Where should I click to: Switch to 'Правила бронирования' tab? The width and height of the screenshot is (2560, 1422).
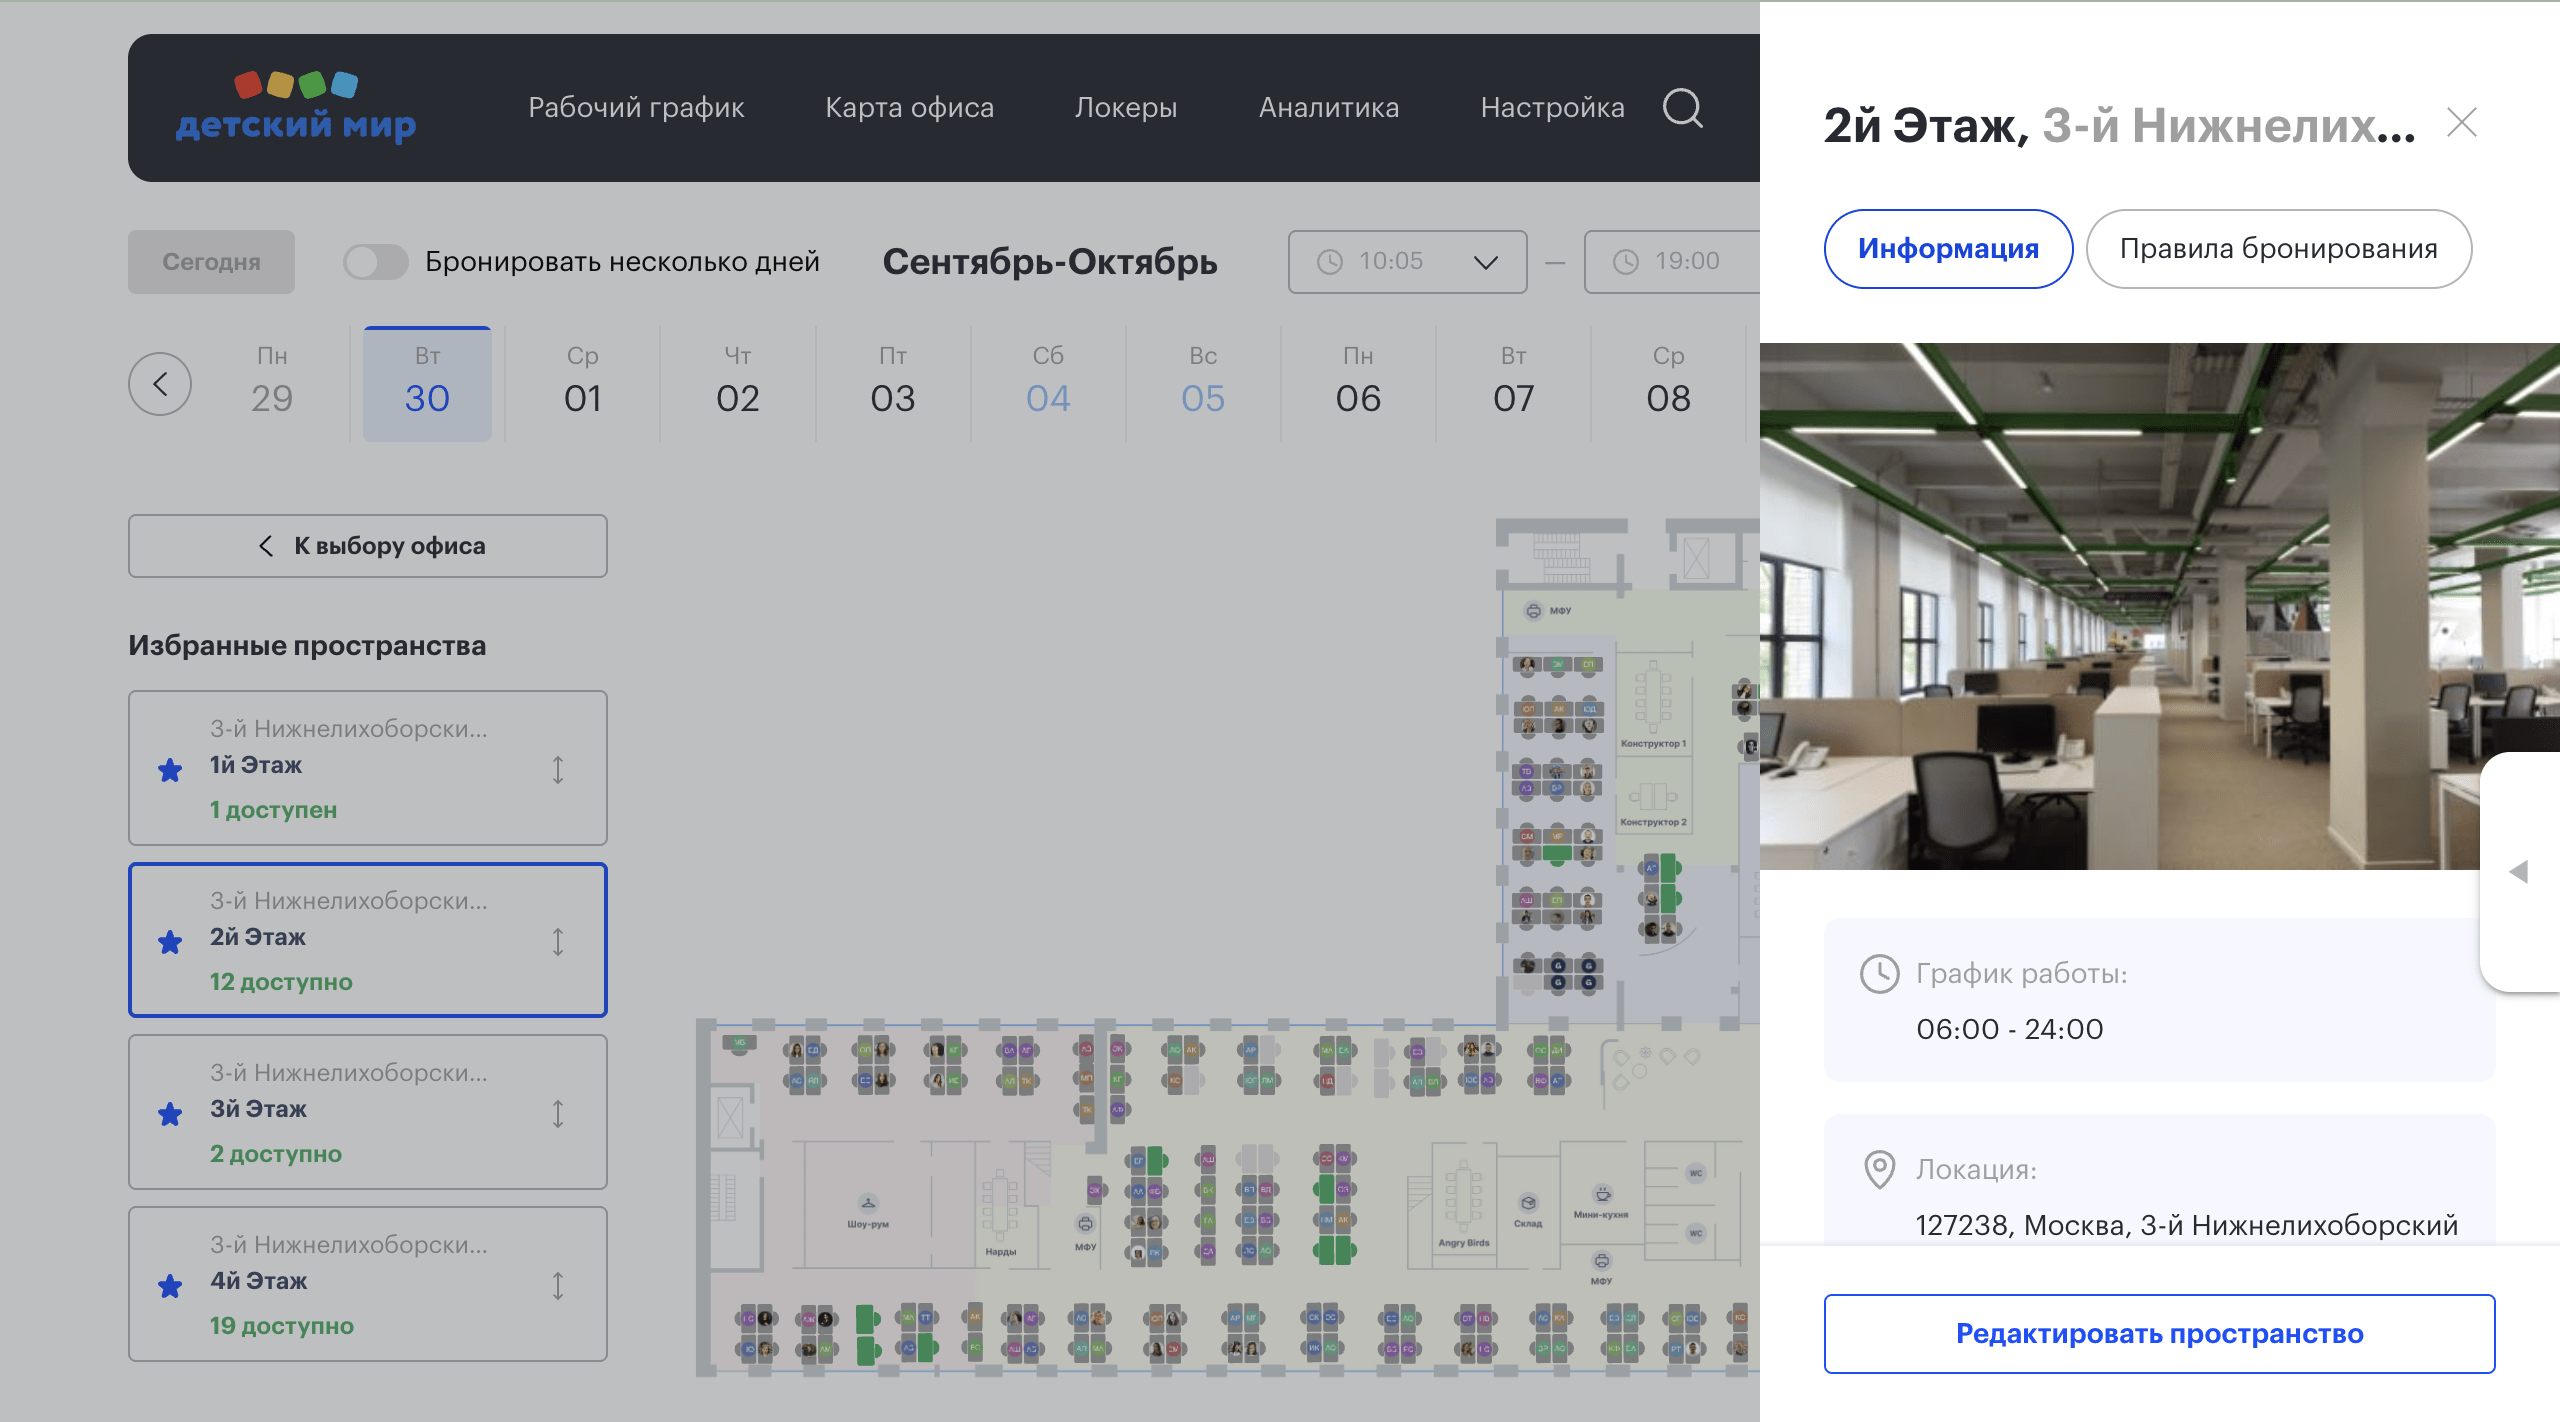point(2278,249)
